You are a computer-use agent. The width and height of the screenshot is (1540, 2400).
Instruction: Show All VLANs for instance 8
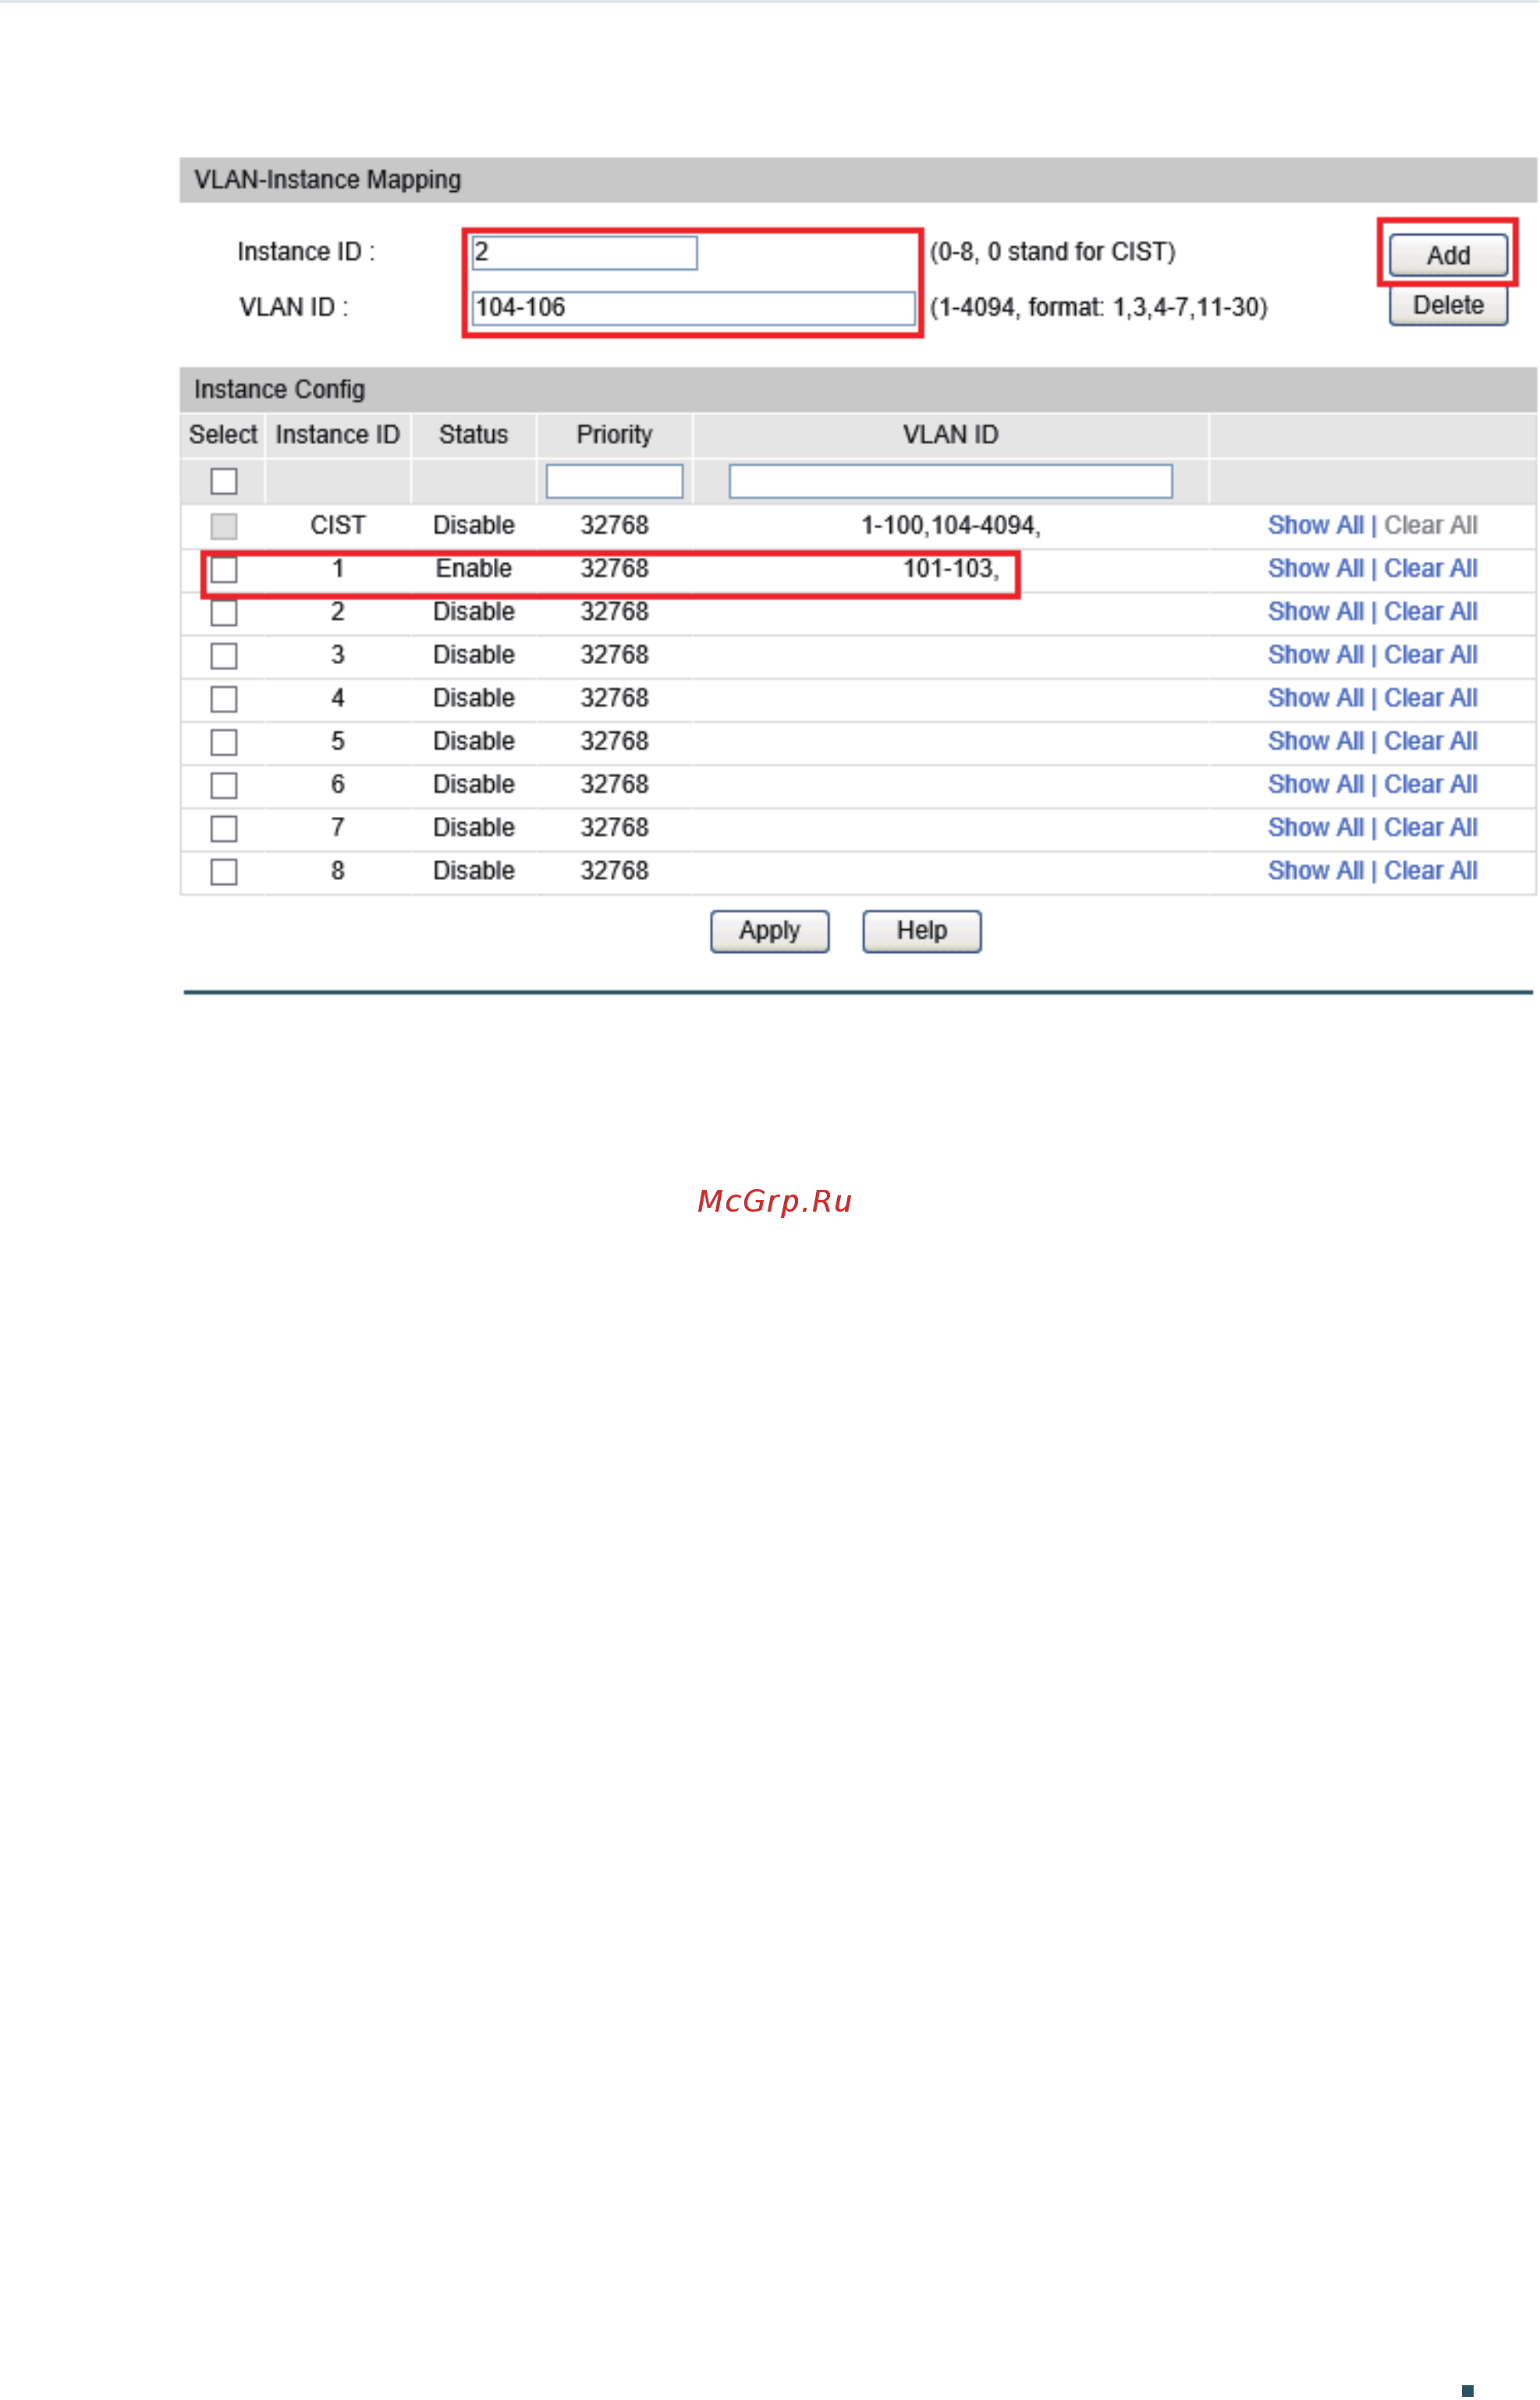pos(1315,870)
